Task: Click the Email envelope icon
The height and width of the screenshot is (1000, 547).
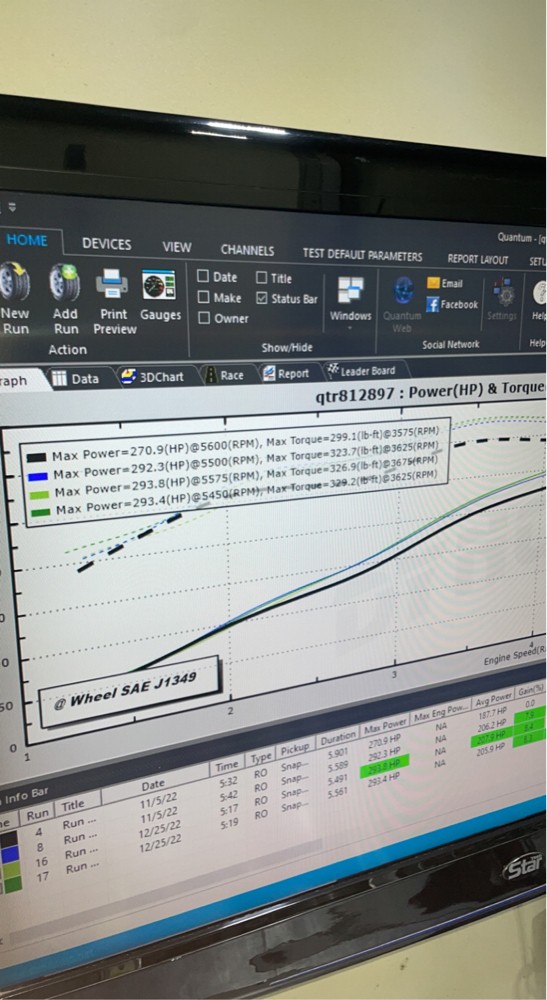Action: coord(434,283)
